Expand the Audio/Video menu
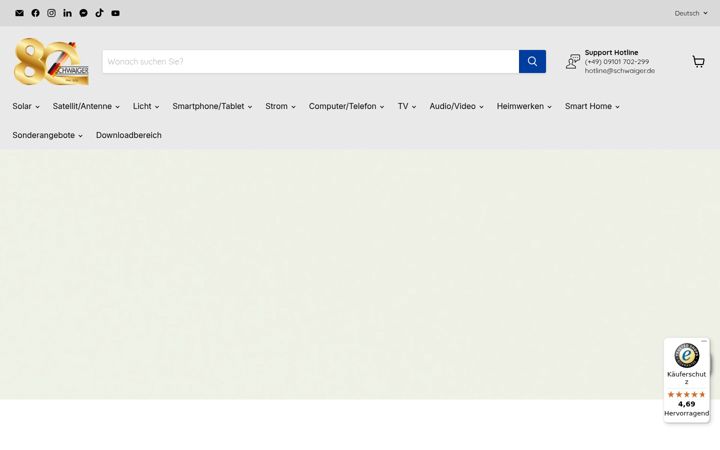Image resolution: width=720 pixels, height=450 pixels. pos(456,106)
